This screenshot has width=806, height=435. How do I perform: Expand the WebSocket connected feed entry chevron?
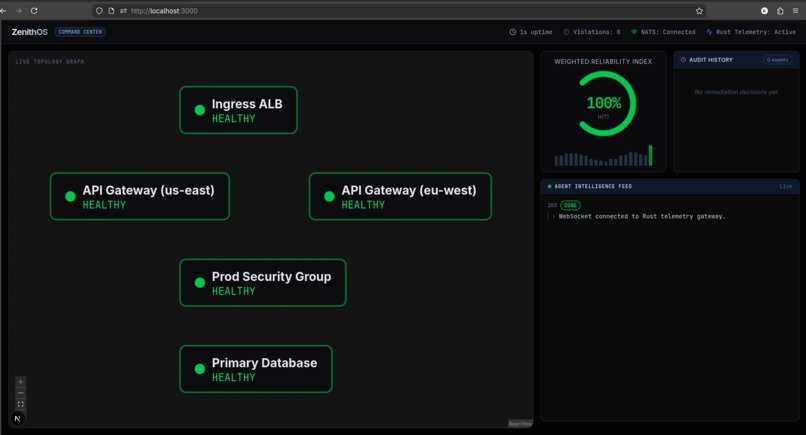click(554, 216)
